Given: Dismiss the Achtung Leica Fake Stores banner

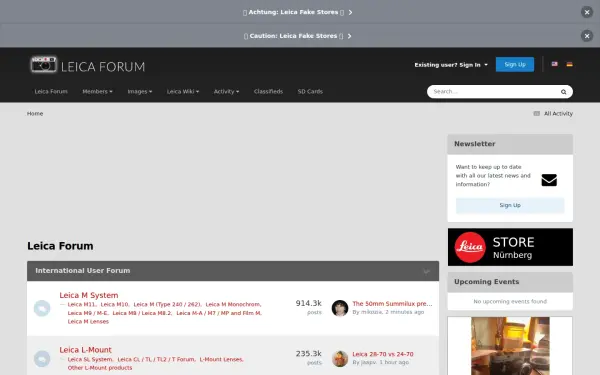Looking at the screenshot, I should coord(587,12).
